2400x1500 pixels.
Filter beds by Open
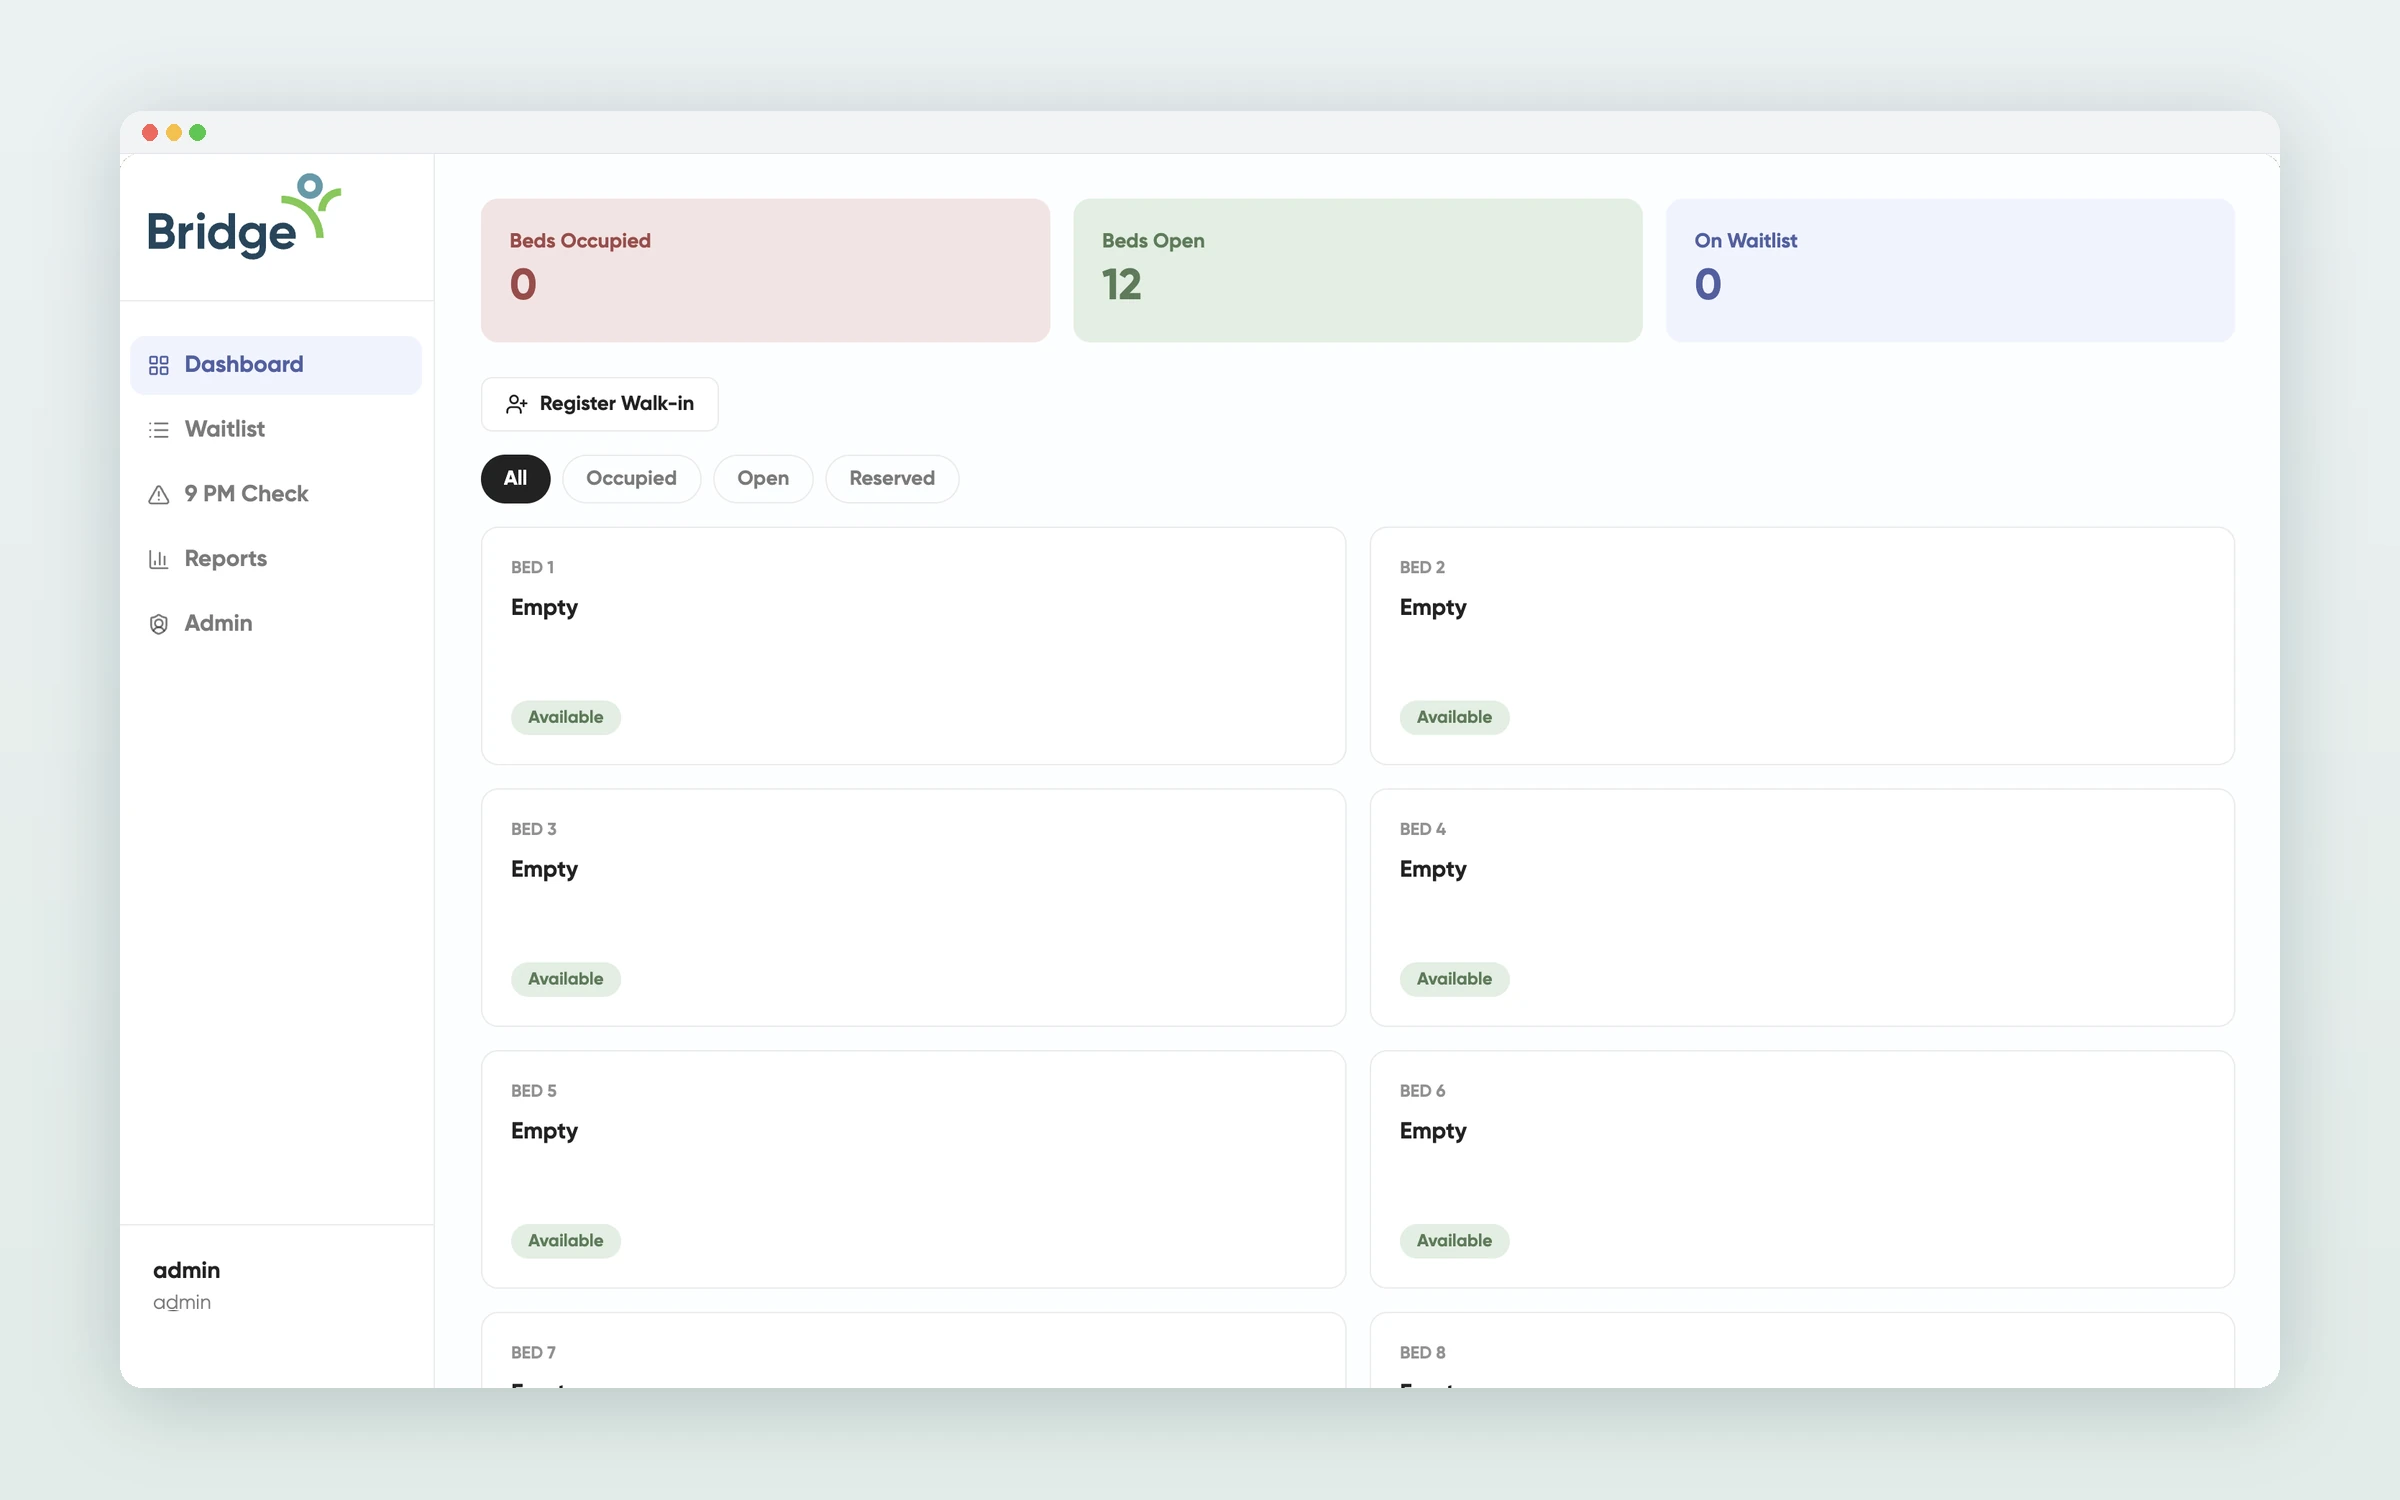coord(763,479)
